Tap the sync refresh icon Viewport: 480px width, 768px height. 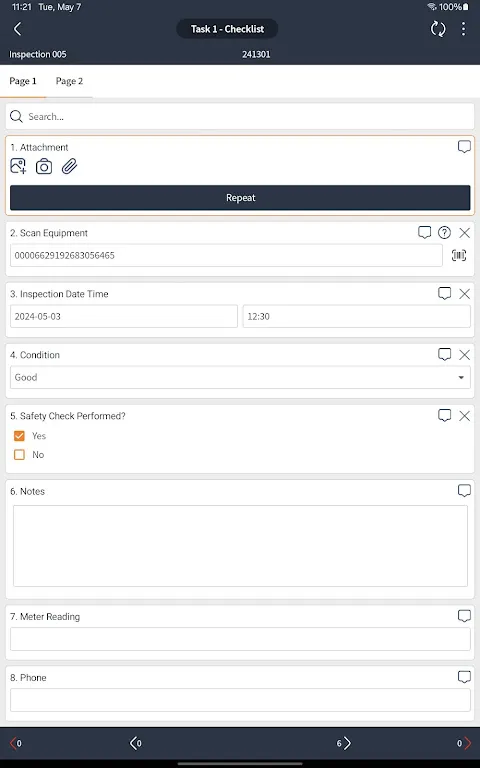pos(438,29)
